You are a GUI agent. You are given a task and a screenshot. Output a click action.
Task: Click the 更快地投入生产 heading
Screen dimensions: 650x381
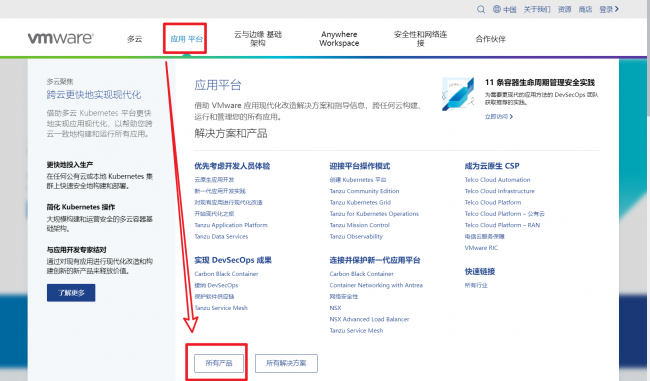pyautogui.click(x=70, y=165)
